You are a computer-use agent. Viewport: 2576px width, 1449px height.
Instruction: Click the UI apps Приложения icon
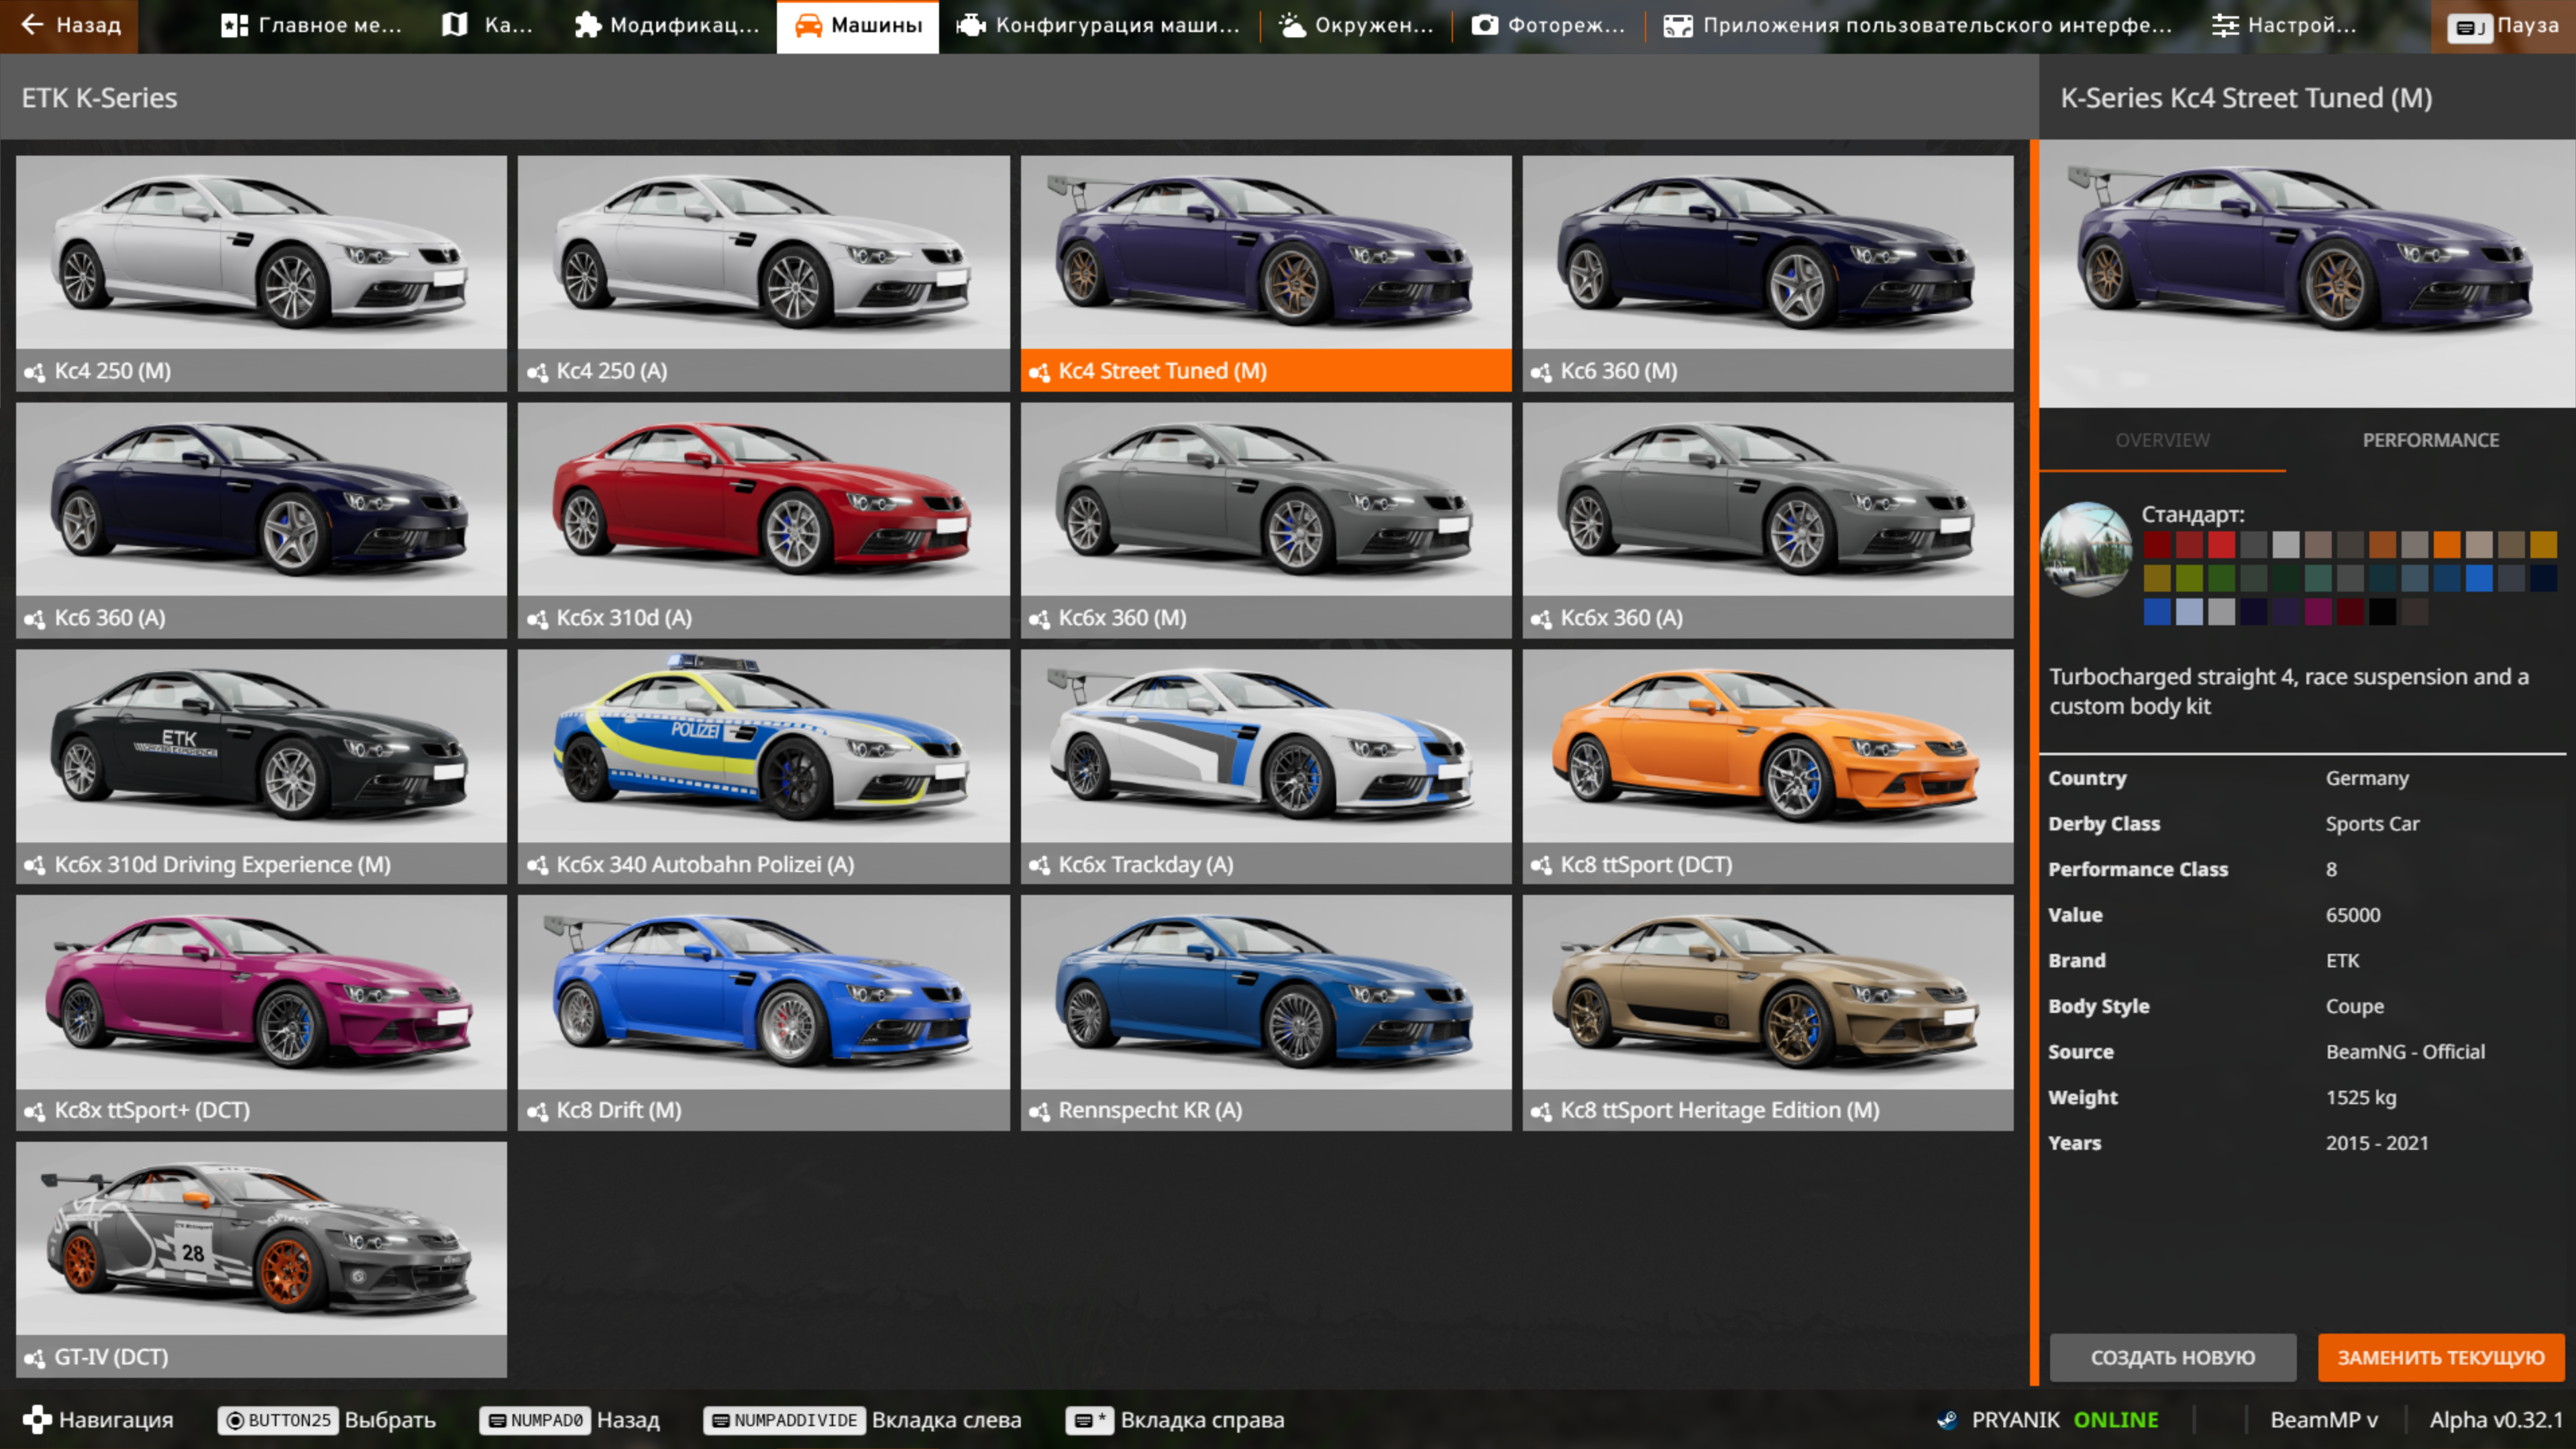[x=1677, y=25]
